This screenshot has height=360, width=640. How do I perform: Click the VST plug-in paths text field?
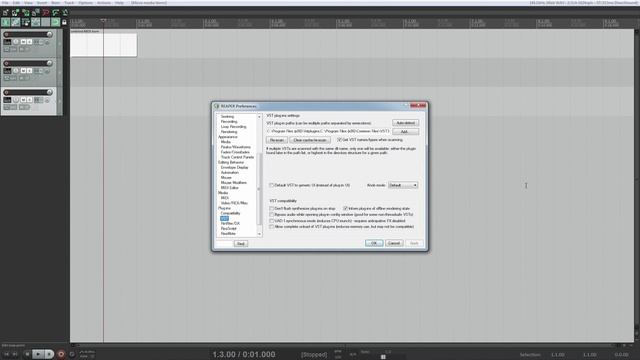click(328, 131)
